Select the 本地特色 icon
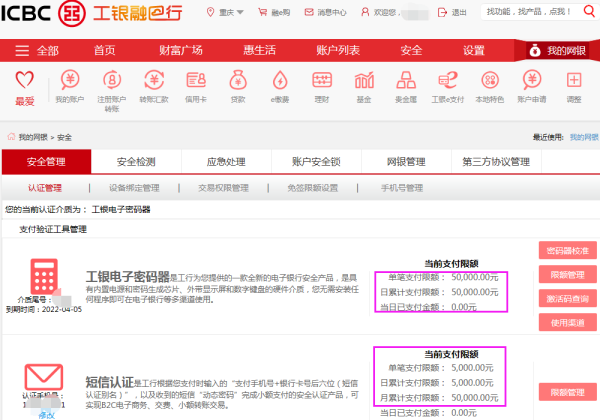The width and height of the screenshot is (600, 420). pyautogui.click(x=490, y=80)
